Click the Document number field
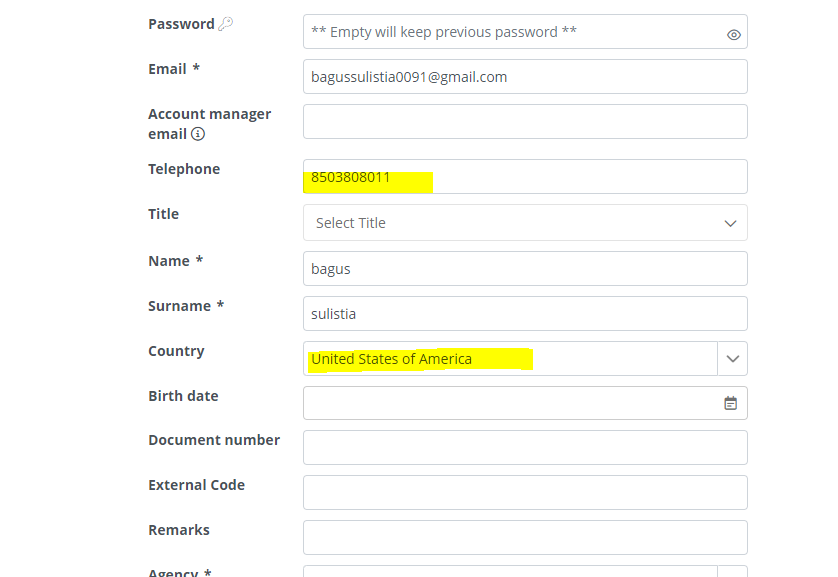 [x=525, y=448]
